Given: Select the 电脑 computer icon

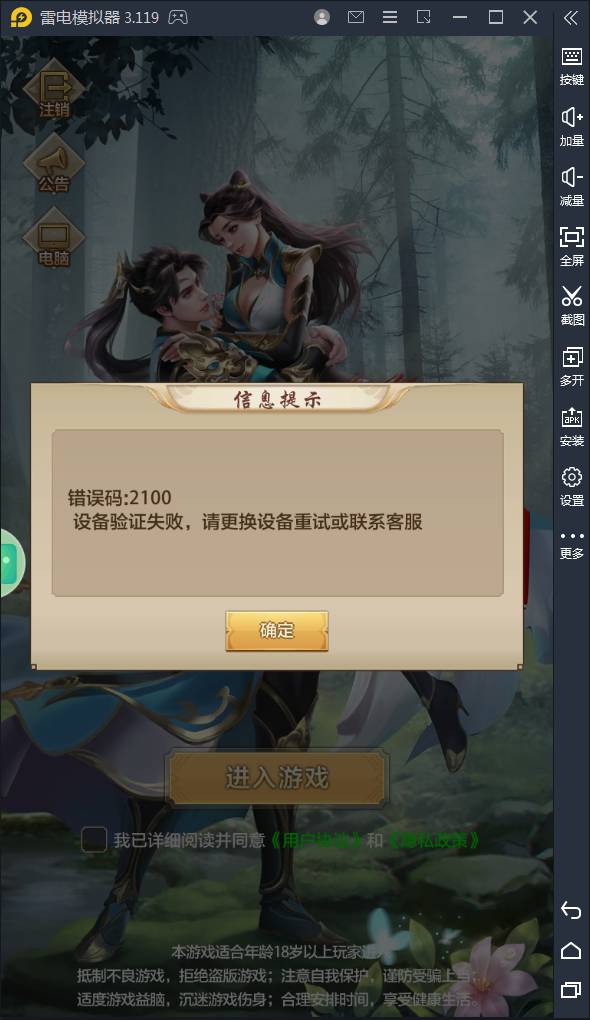Looking at the screenshot, I should coord(54,239).
